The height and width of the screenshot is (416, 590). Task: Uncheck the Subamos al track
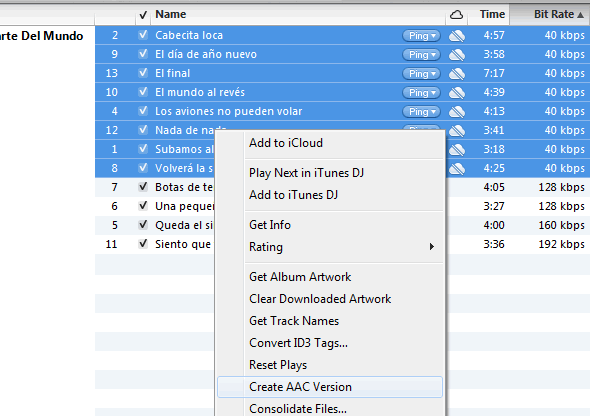pos(143,149)
